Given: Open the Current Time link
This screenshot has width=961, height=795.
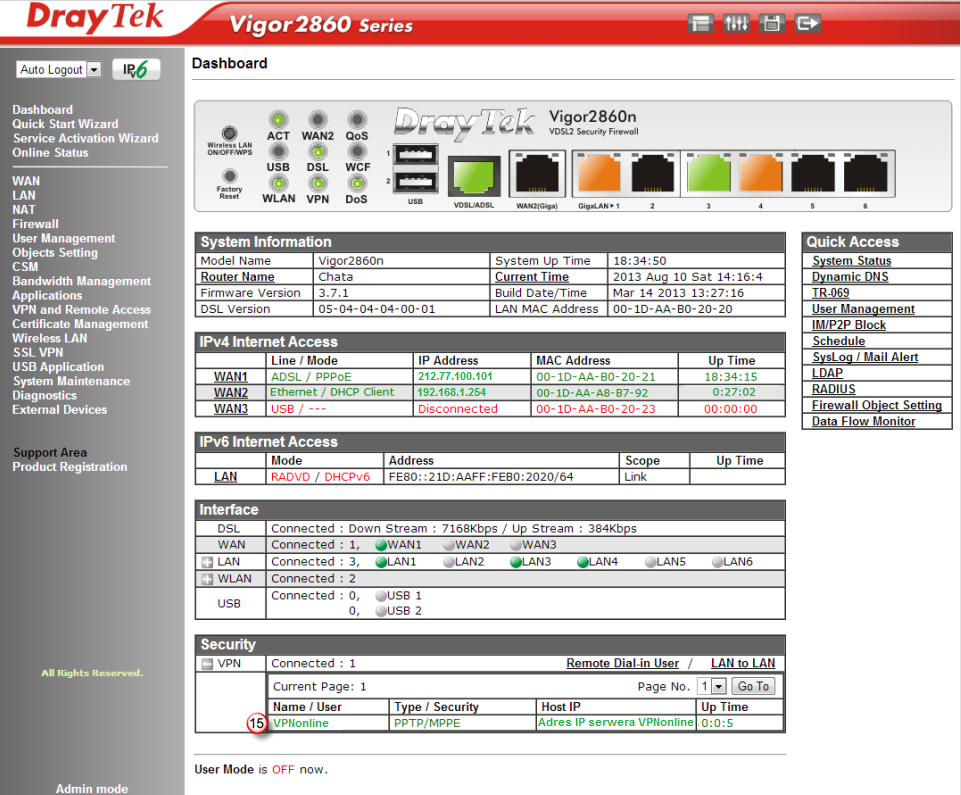Looking at the screenshot, I should pos(532,277).
